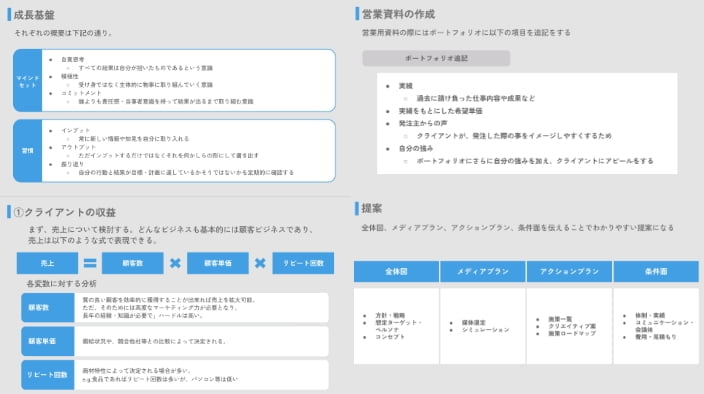The height and width of the screenshot is (394, 704).
Task: Click the 発注主からの声 bullet
Action: click(423, 123)
